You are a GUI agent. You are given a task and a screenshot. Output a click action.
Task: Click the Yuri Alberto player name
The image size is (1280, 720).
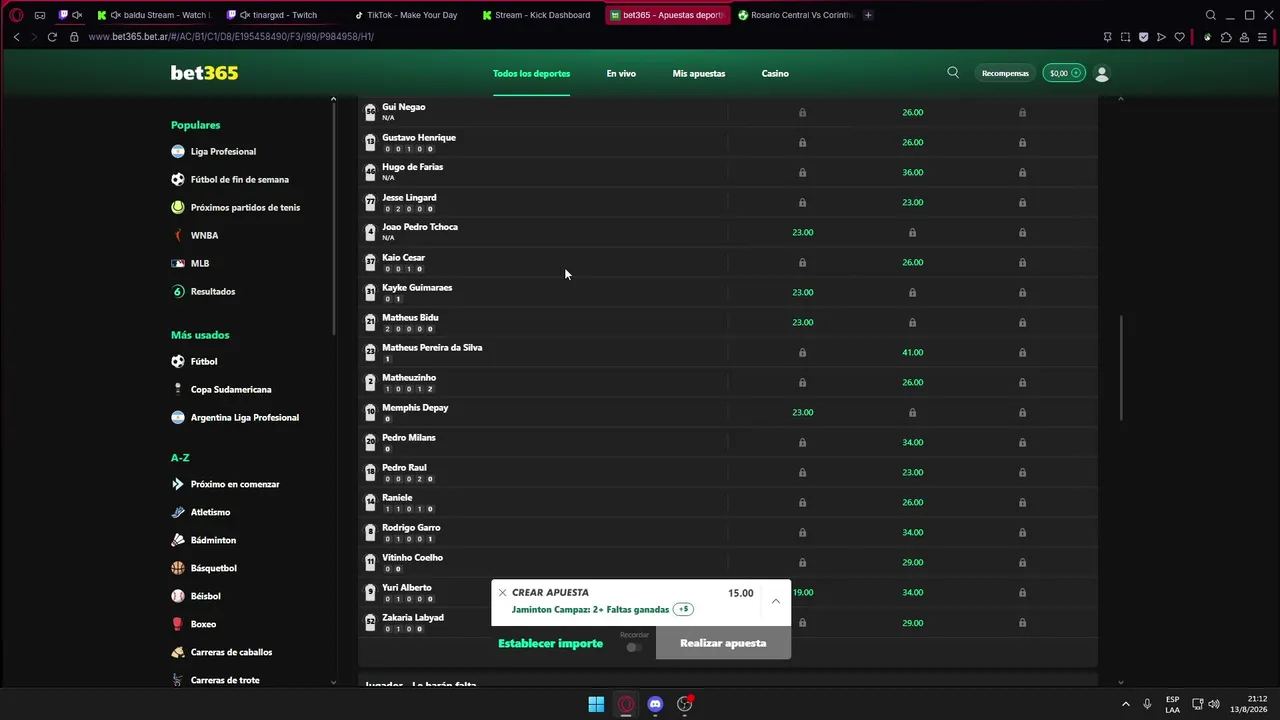(x=407, y=587)
